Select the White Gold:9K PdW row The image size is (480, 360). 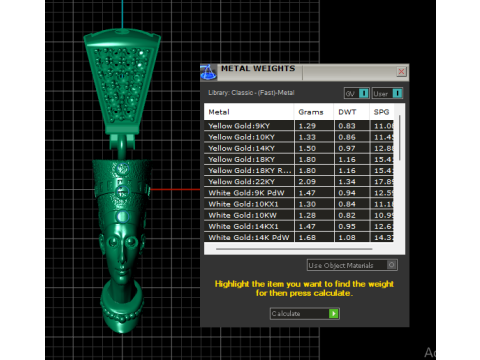tap(299, 193)
